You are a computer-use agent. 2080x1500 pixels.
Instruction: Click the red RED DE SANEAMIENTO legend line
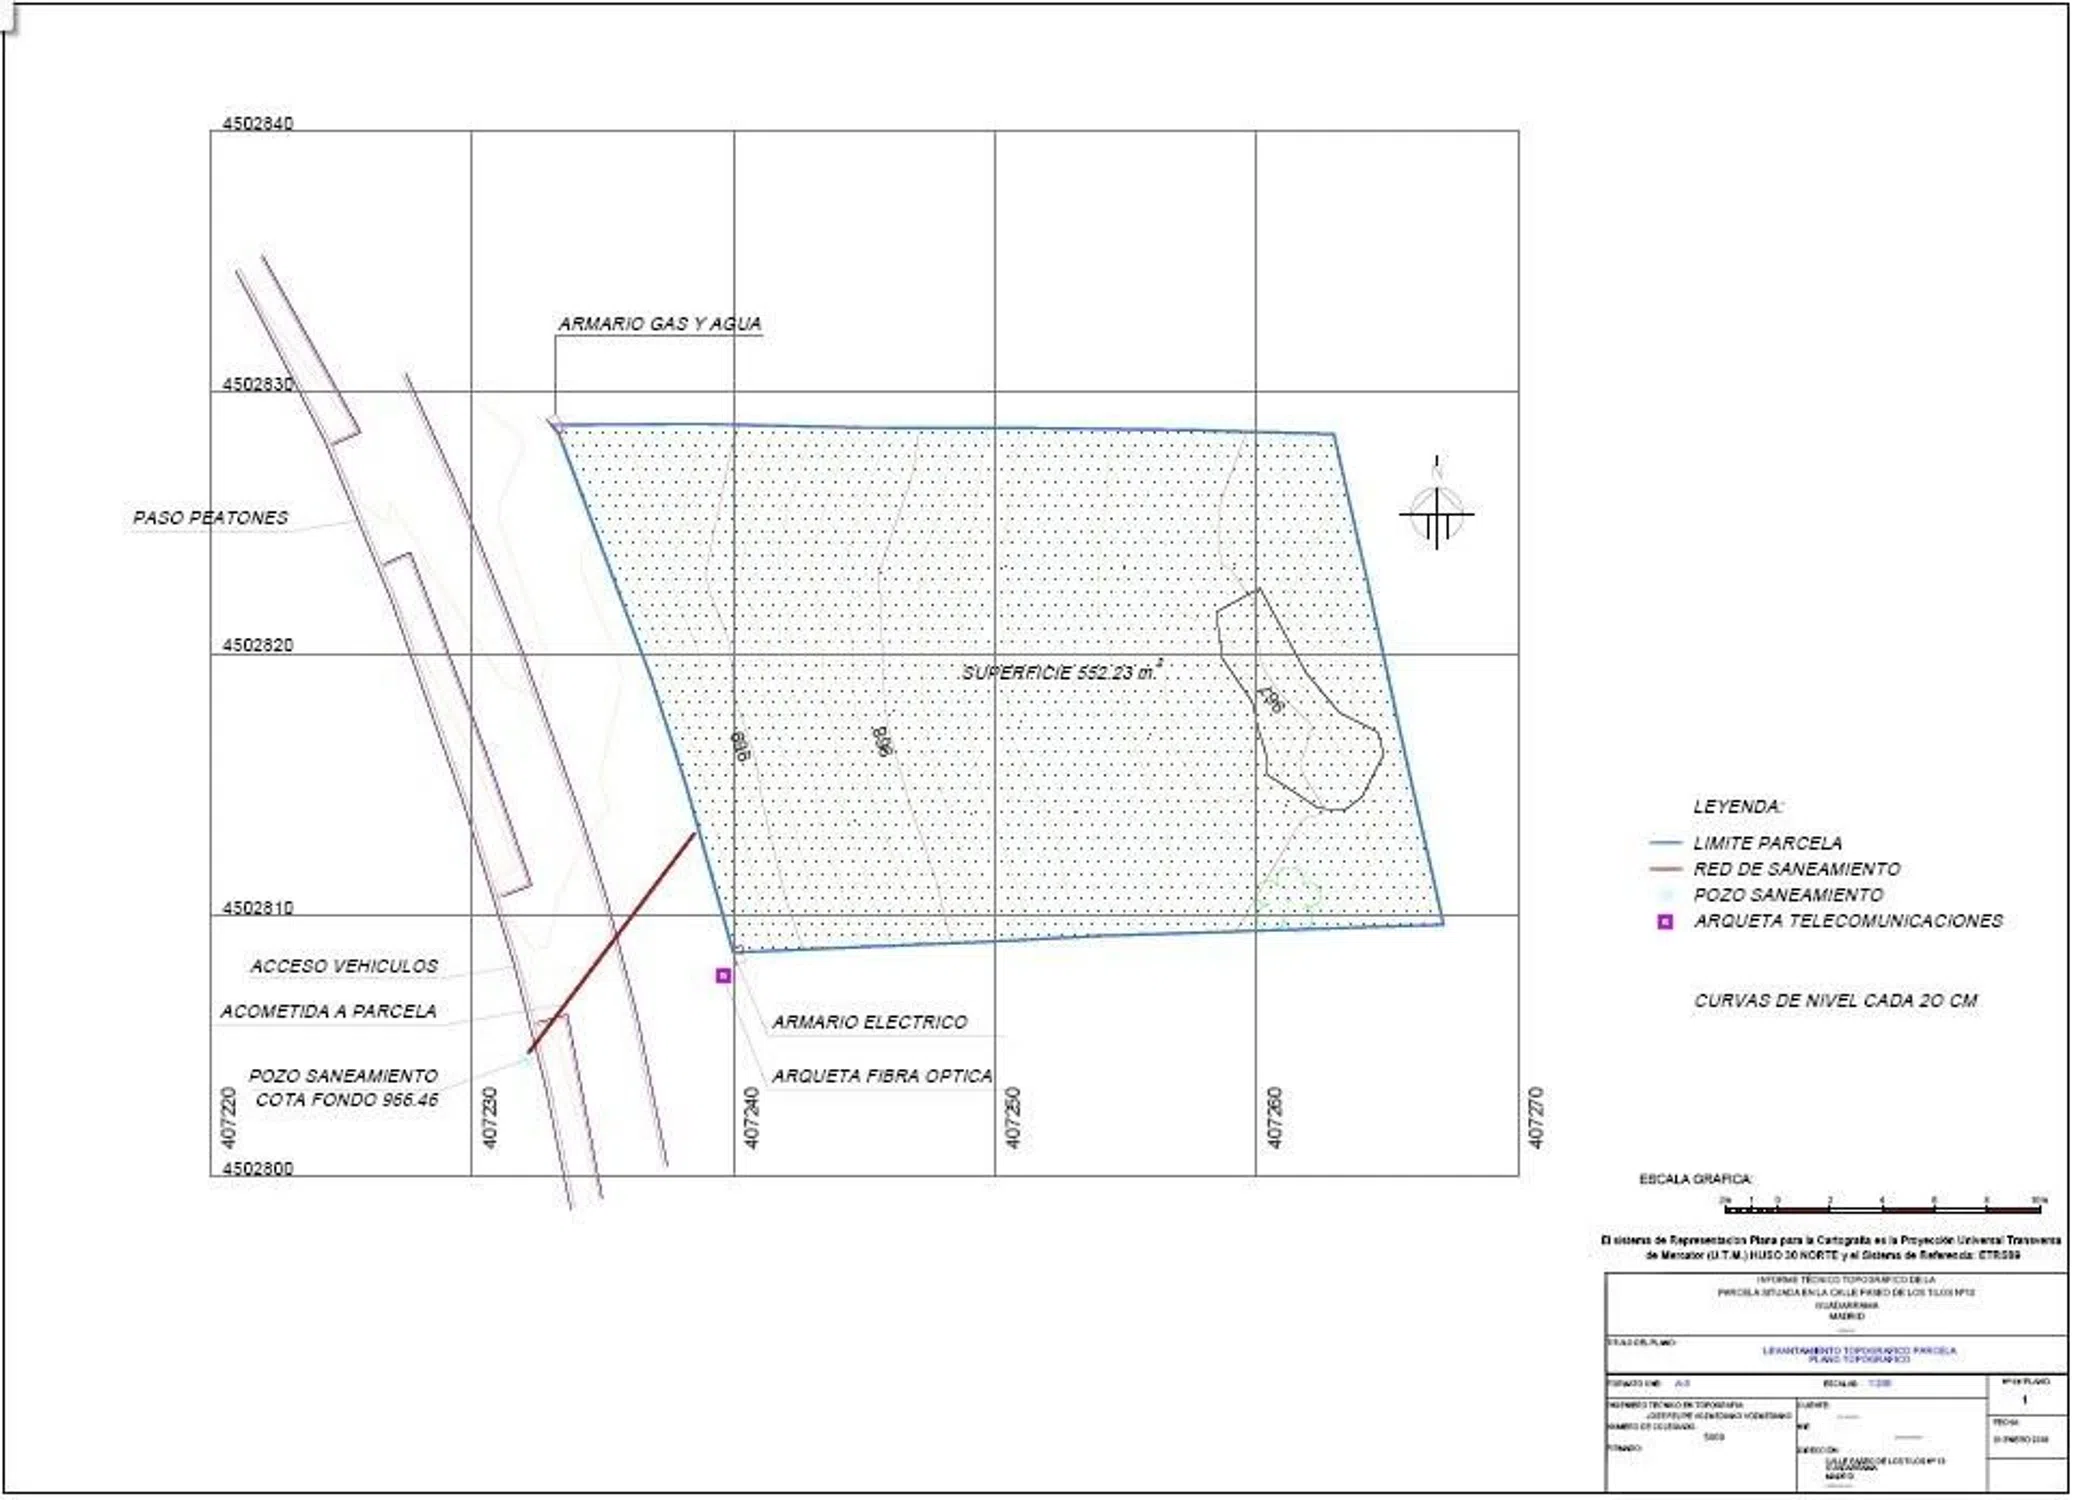coord(1665,869)
